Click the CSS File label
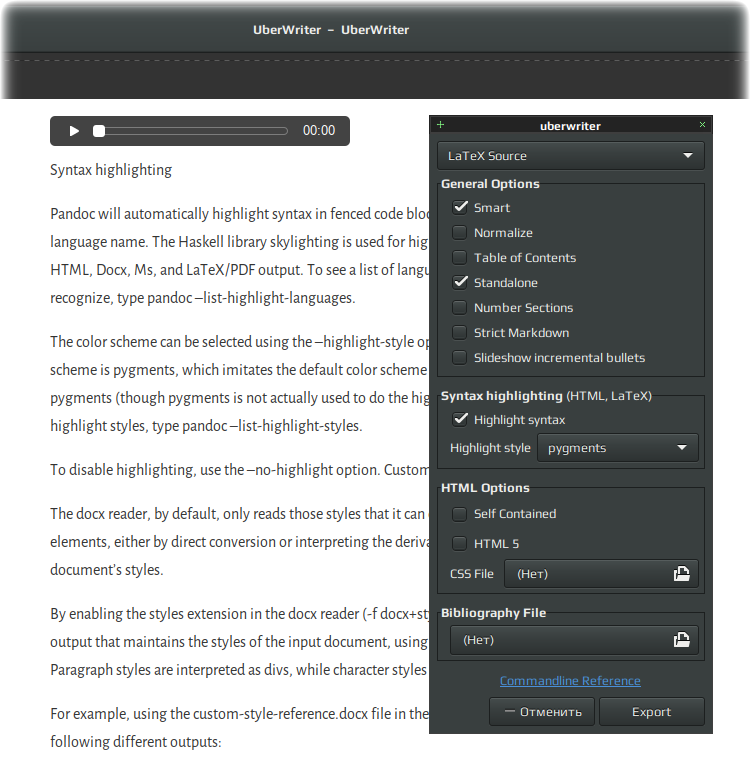 (472, 574)
